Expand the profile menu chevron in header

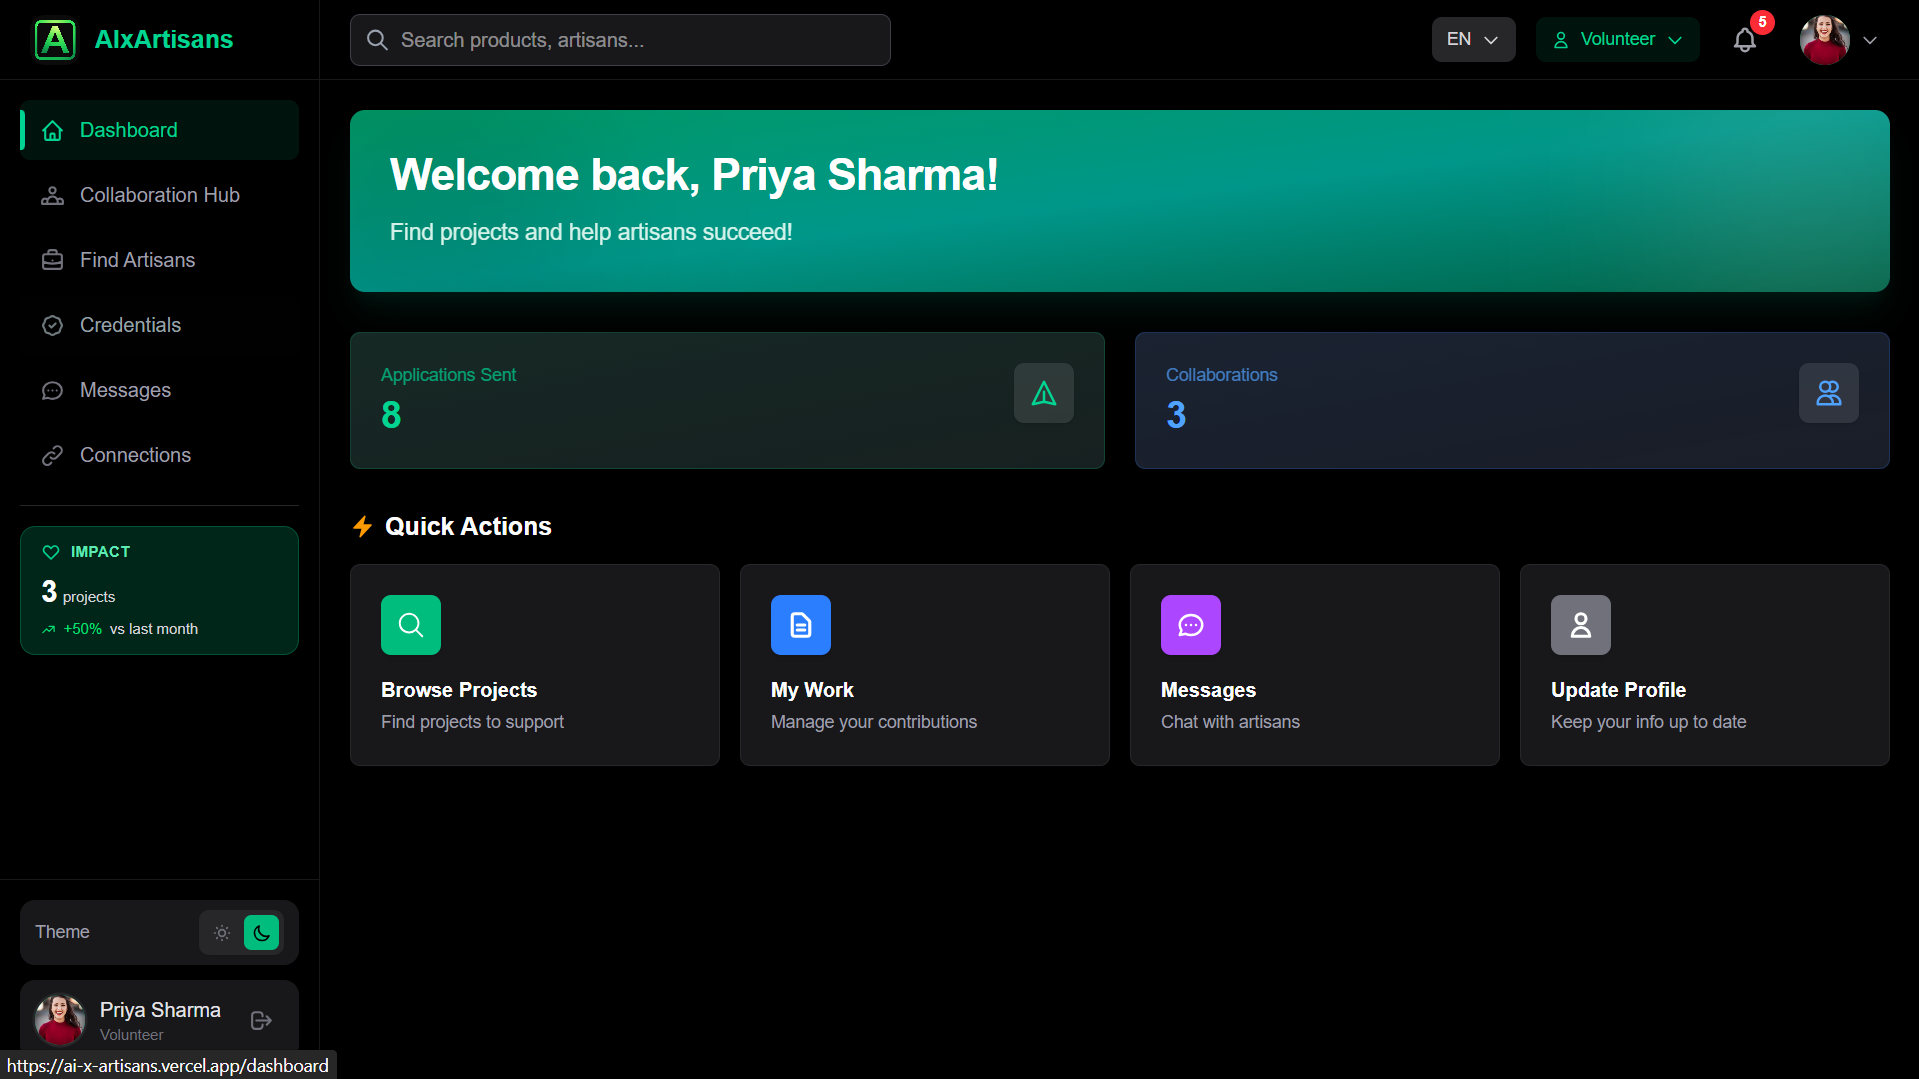click(x=1870, y=41)
